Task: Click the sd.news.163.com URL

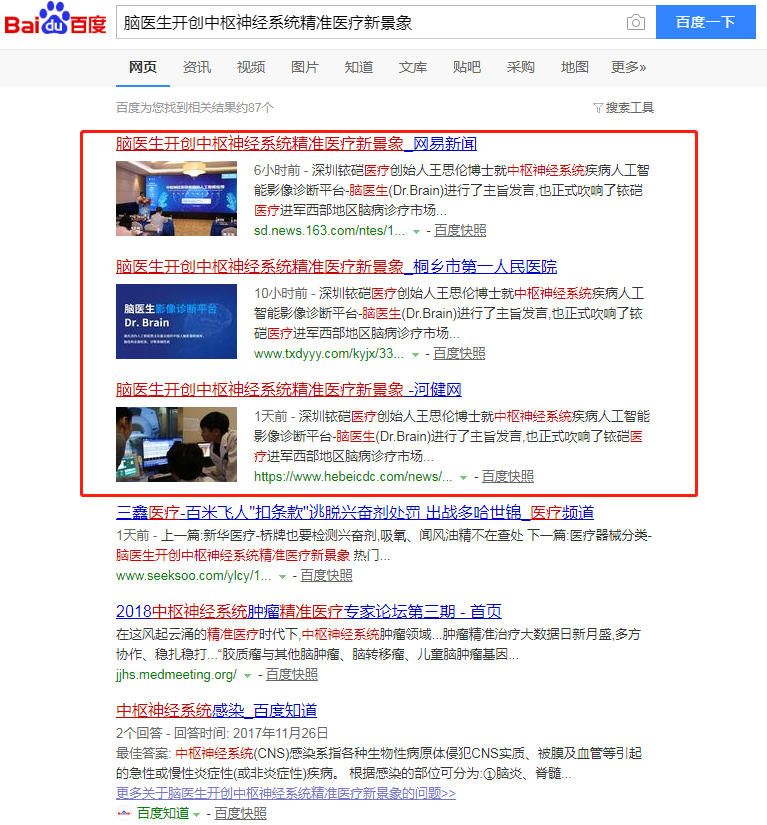Action: click(x=329, y=230)
